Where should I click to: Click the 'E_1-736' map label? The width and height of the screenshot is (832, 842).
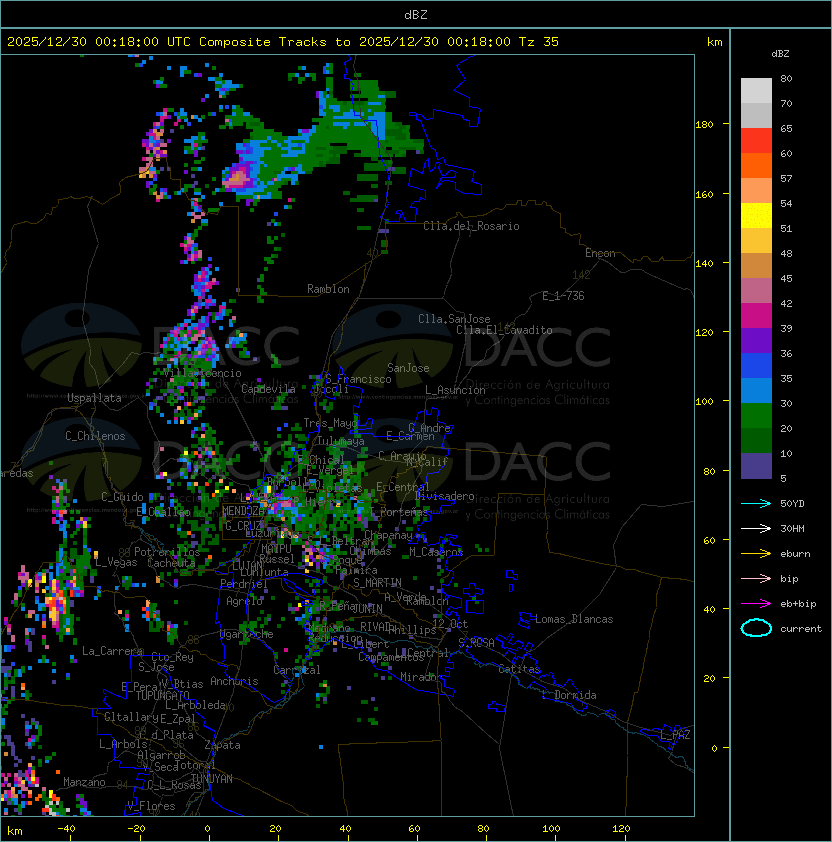click(x=563, y=296)
